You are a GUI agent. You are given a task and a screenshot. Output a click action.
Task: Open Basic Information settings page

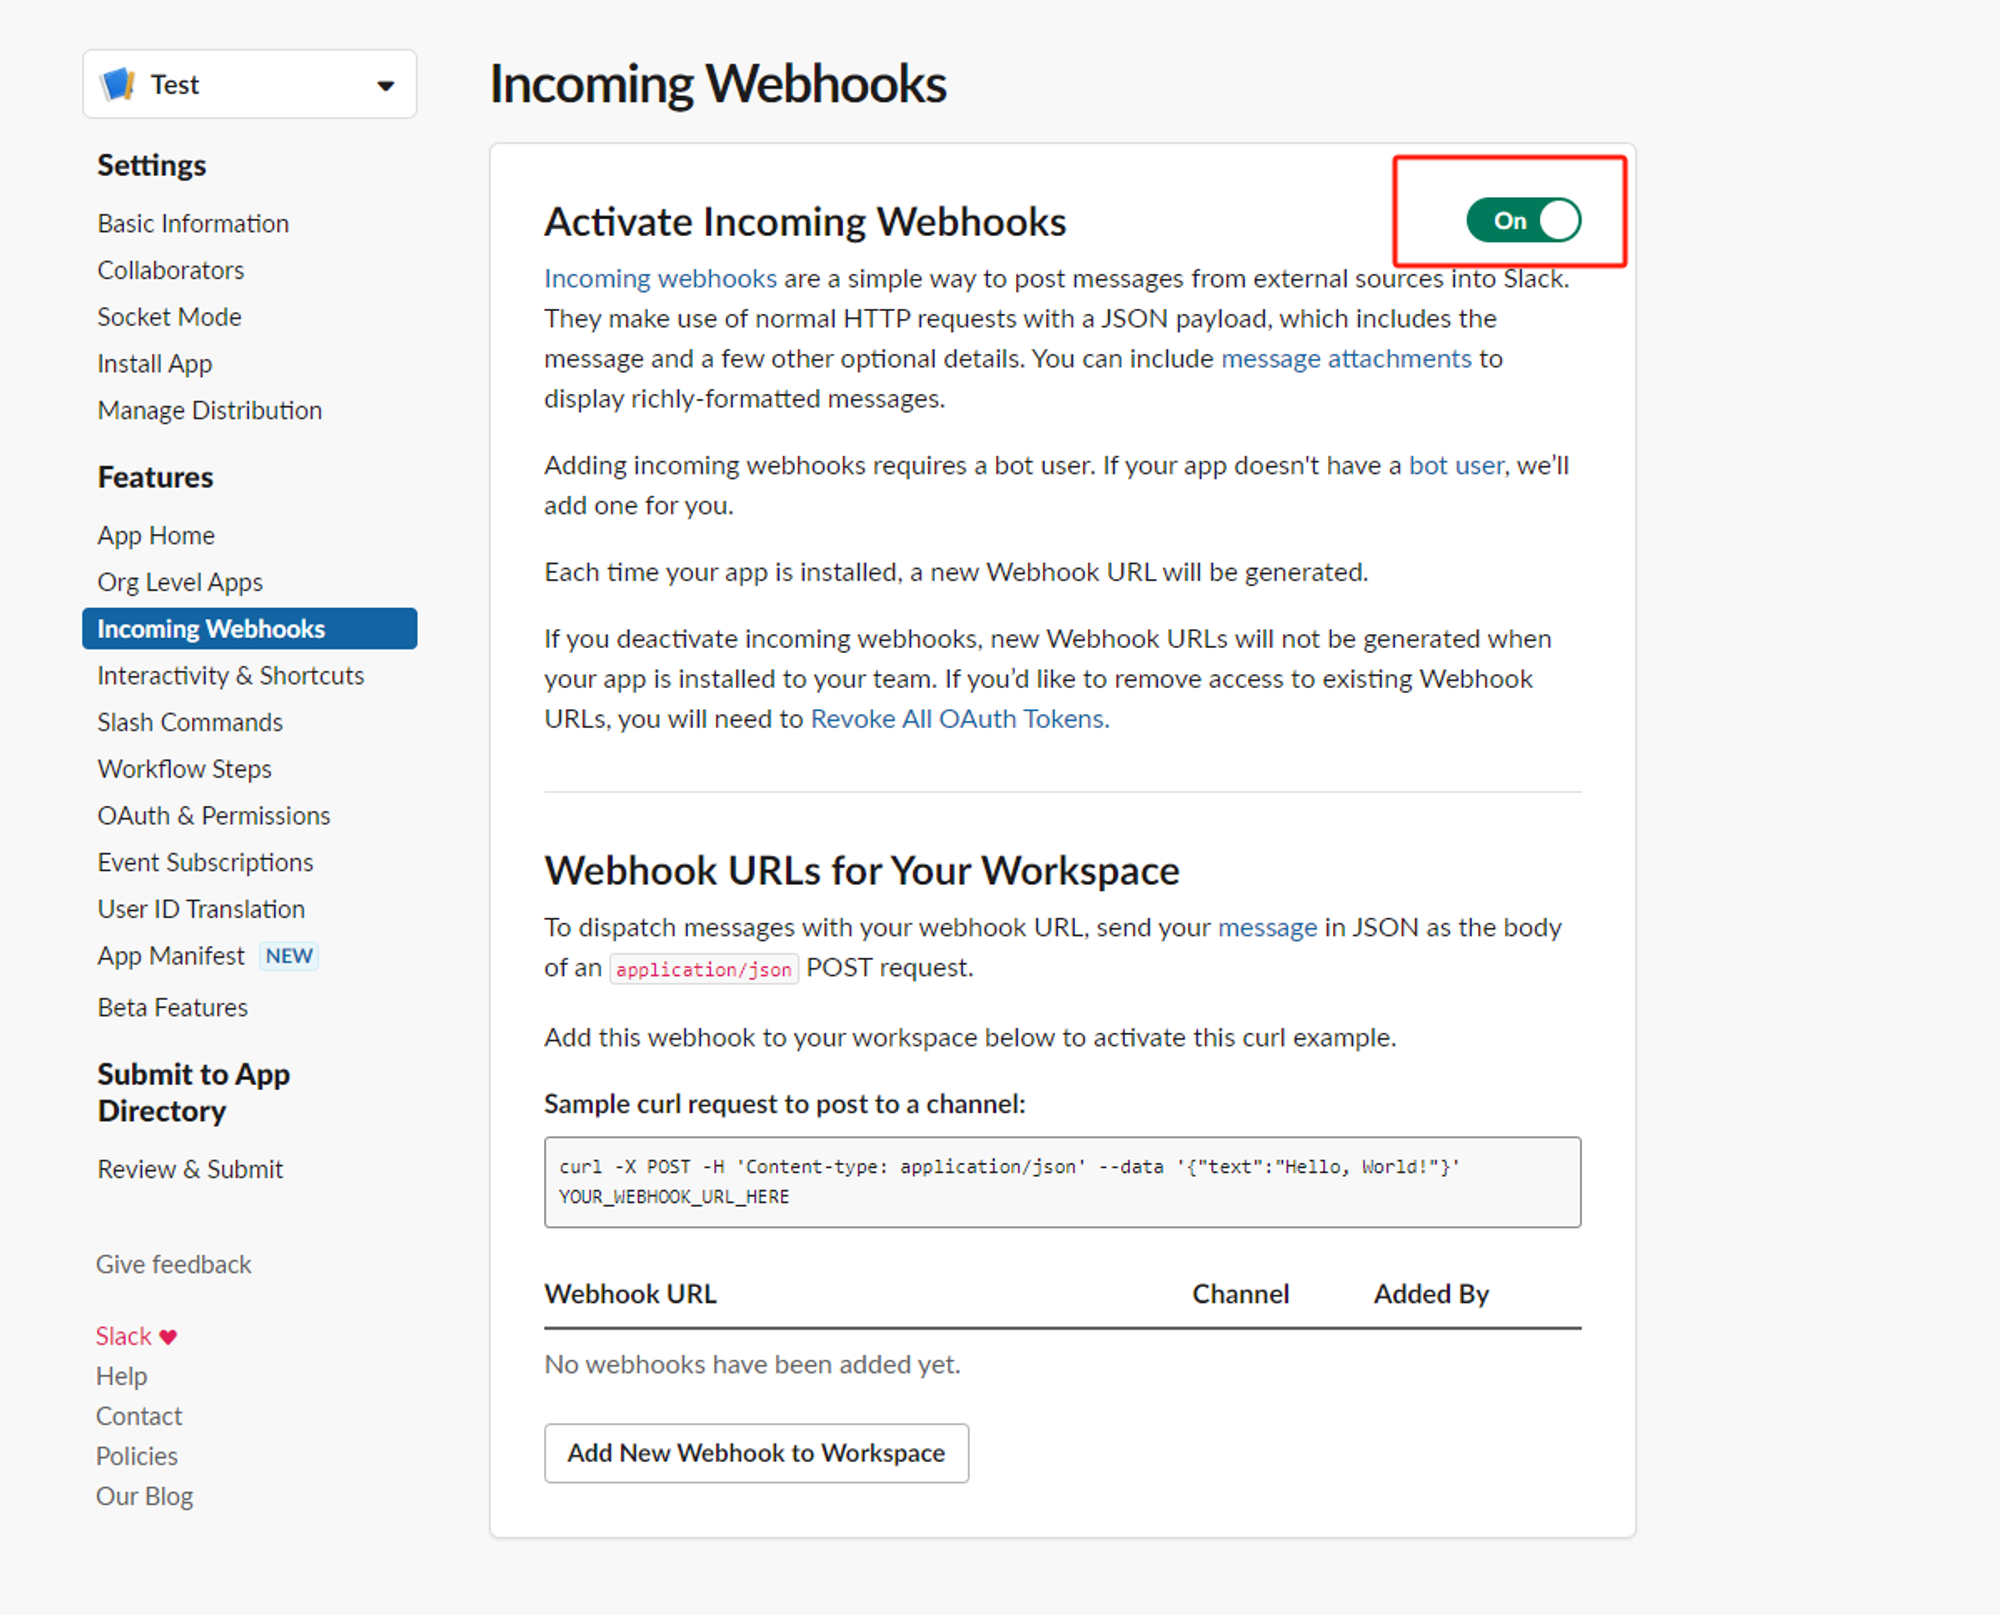(193, 223)
